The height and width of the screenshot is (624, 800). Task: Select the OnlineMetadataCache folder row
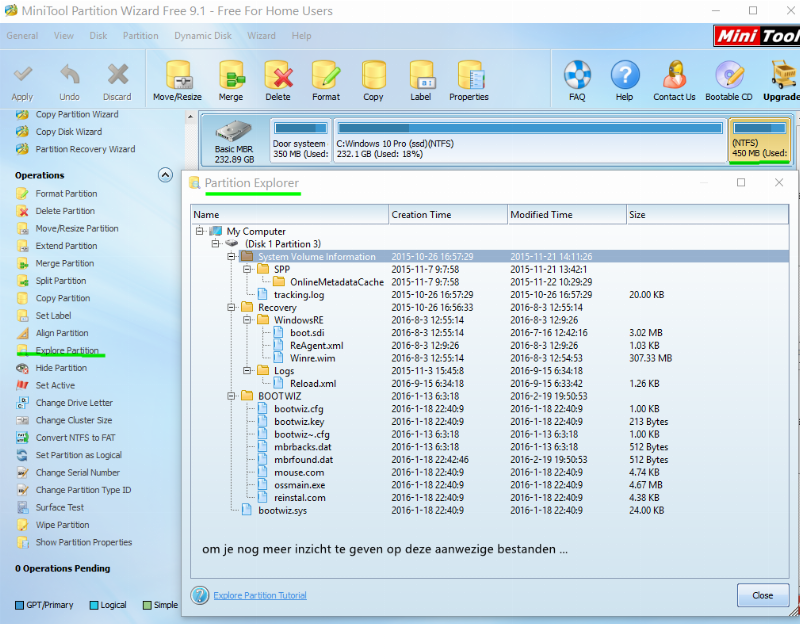pos(490,282)
